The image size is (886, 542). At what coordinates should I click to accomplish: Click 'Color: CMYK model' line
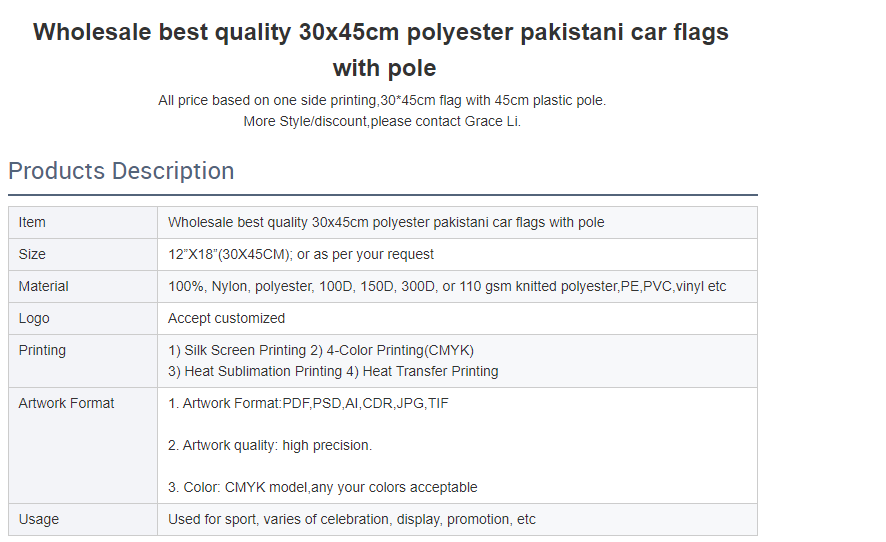(x=323, y=487)
